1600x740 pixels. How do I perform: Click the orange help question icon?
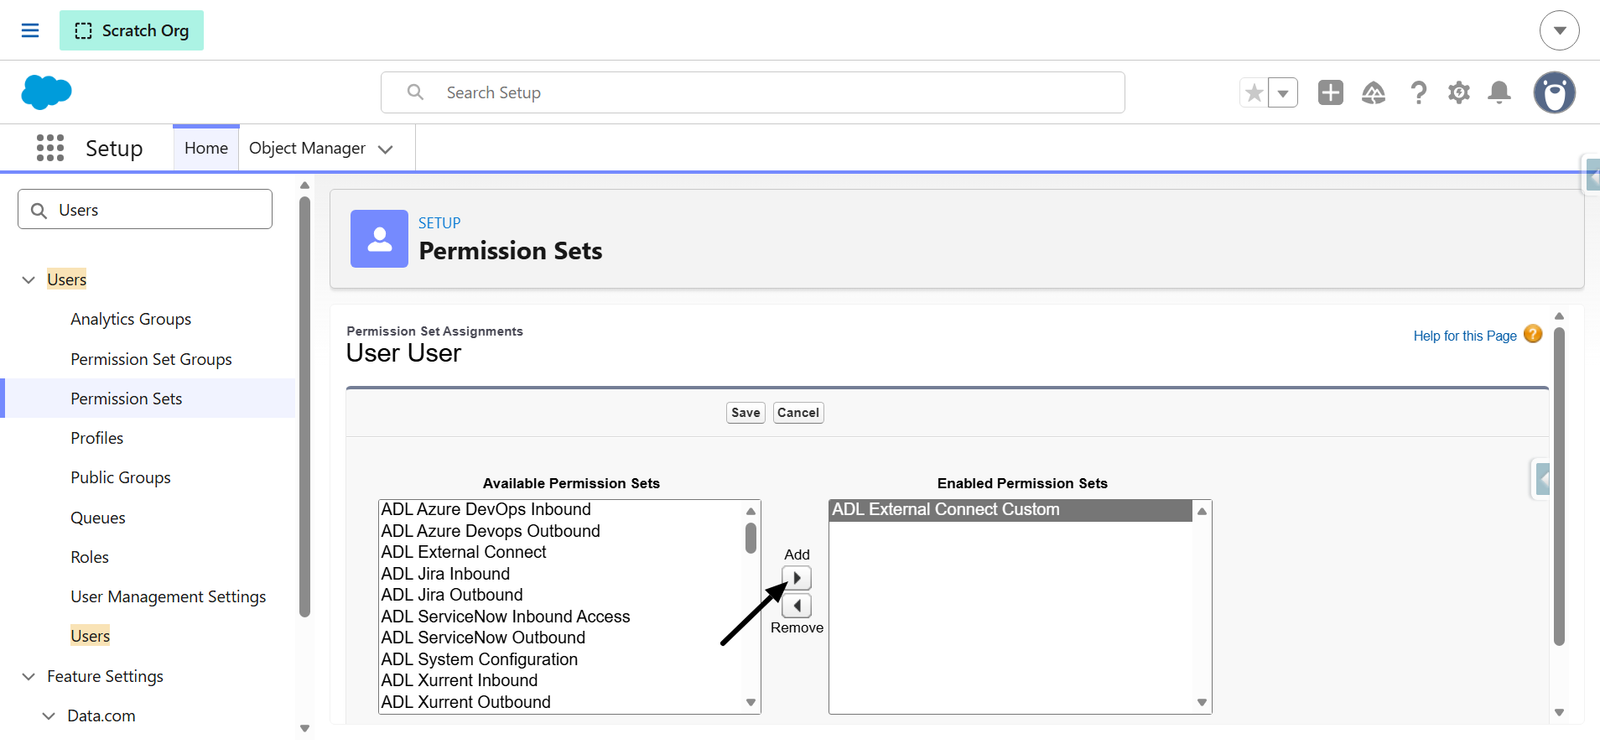click(1533, 334)
